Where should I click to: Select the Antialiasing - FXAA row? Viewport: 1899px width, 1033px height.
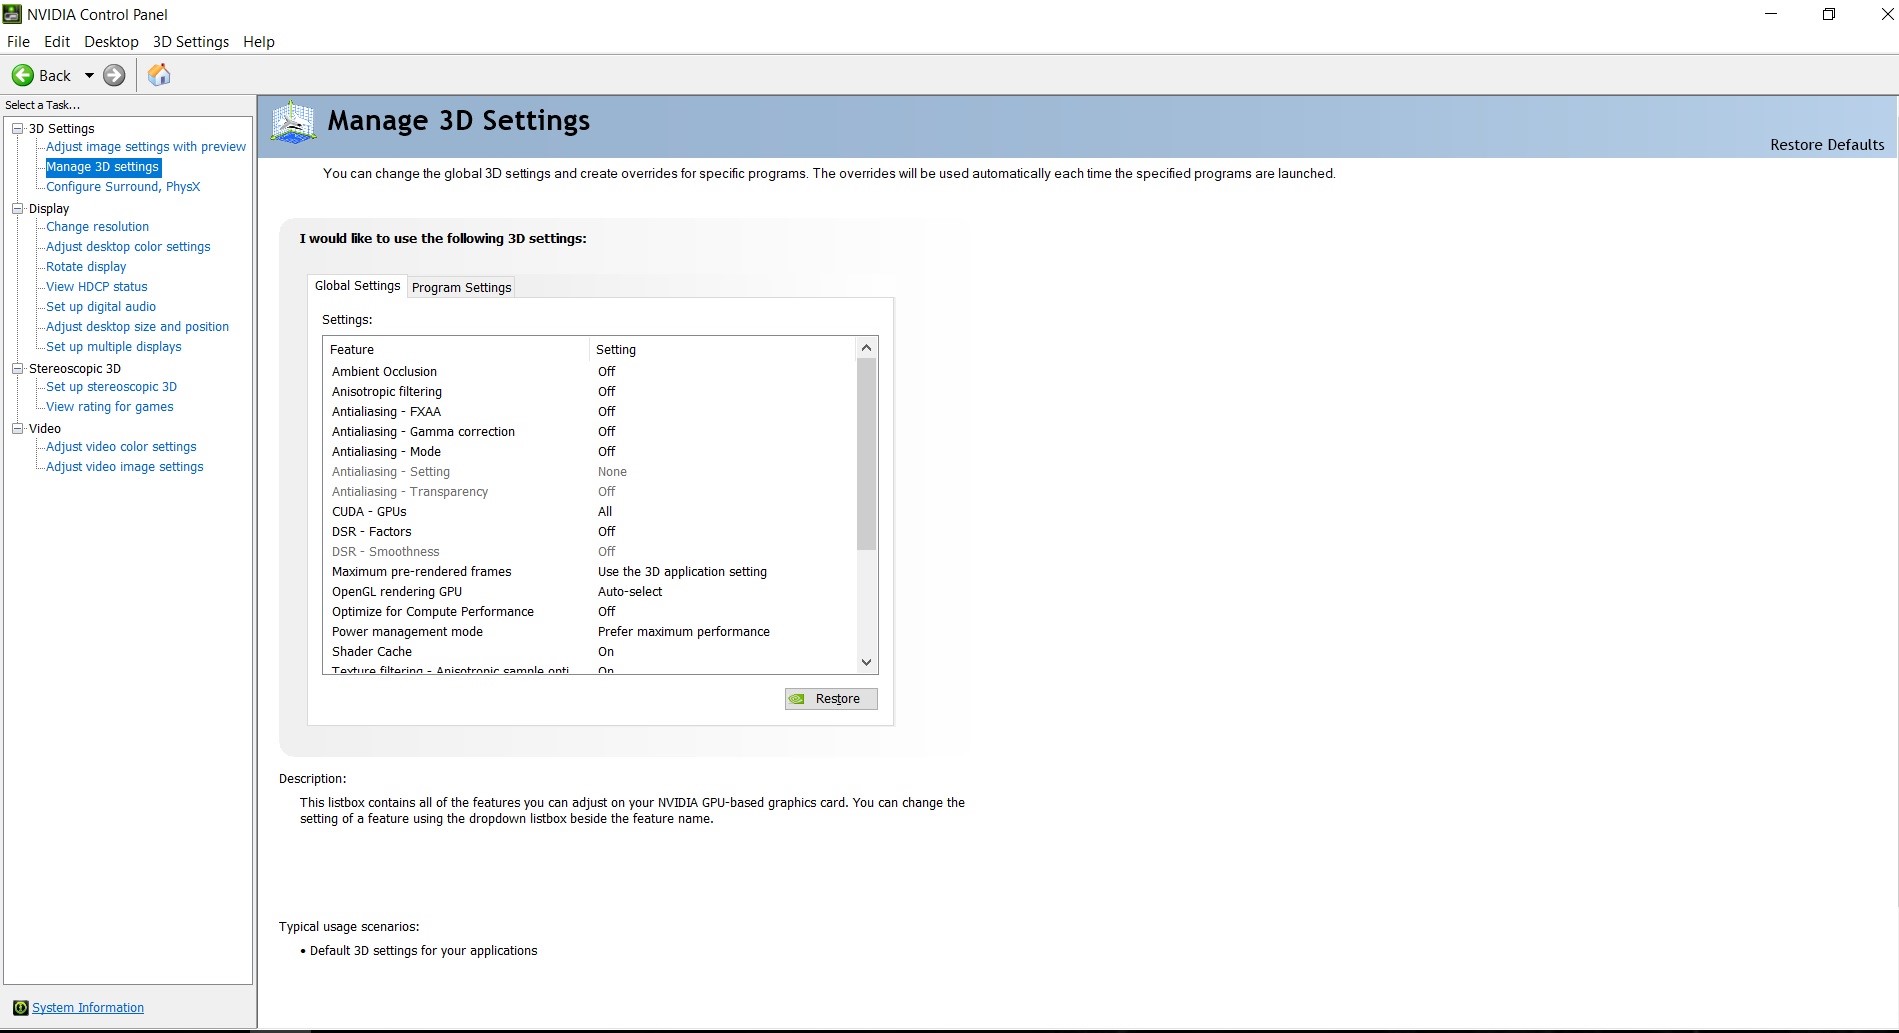590,412
